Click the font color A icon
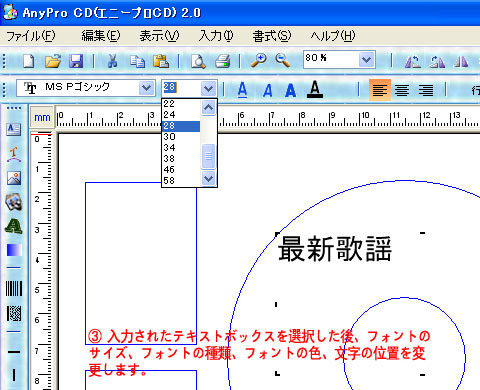Viewport: 480px width, 390px height. click(x=315, y=89)
